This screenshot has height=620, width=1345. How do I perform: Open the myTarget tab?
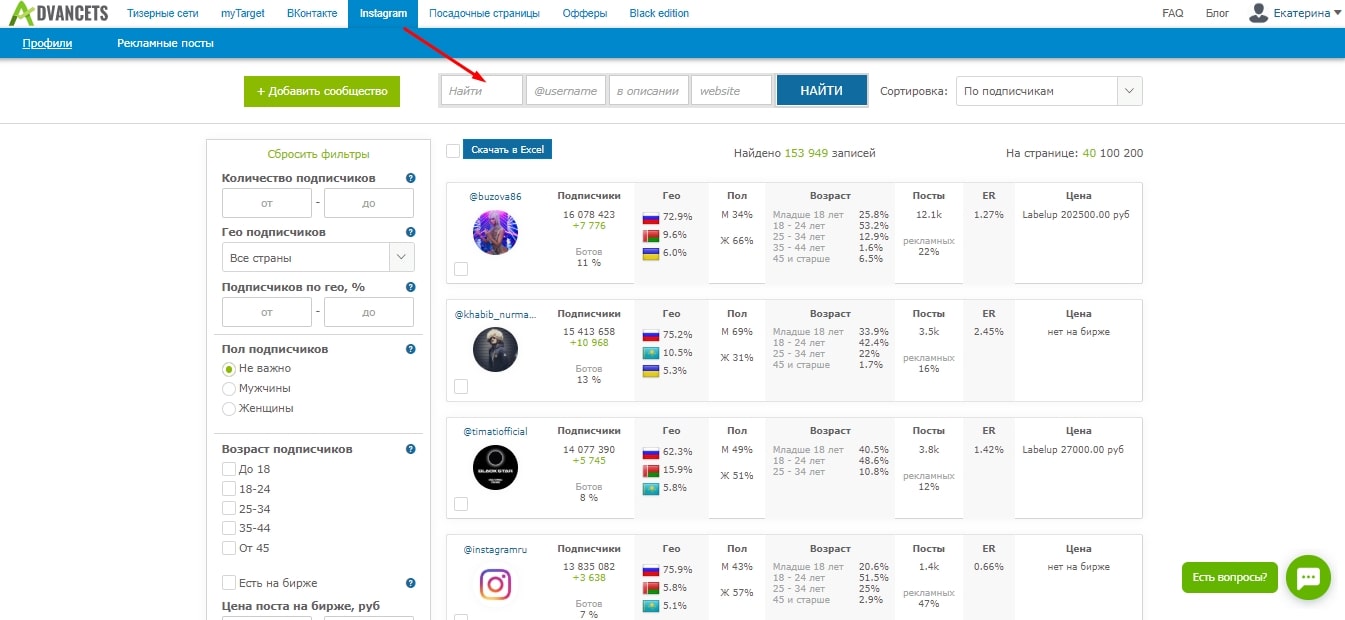[x=243, y=13]
